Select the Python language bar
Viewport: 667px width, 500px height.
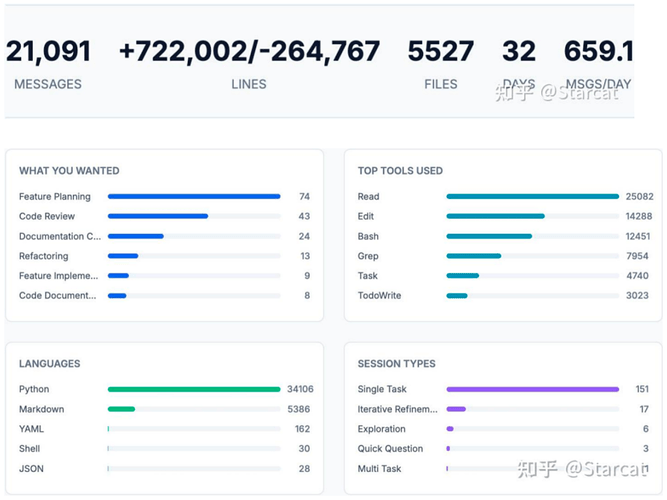pyautogui.click(x=193, y=389)
